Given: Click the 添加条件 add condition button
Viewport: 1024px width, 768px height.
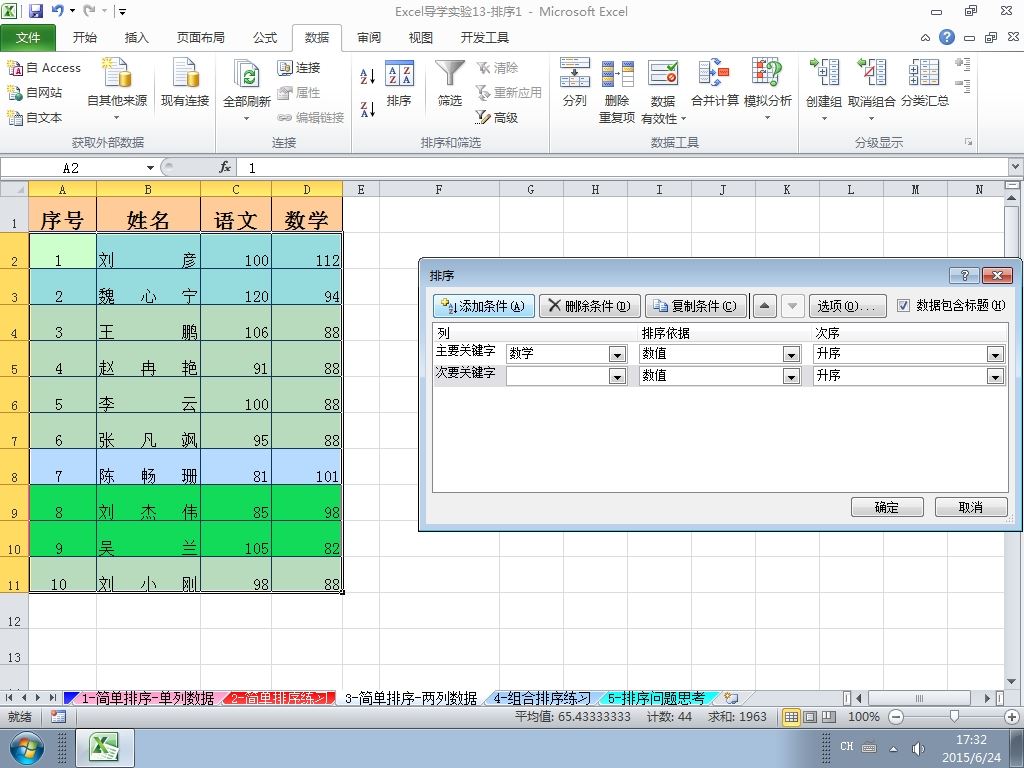Looking at the screenshot, I should tap(483, 306).
